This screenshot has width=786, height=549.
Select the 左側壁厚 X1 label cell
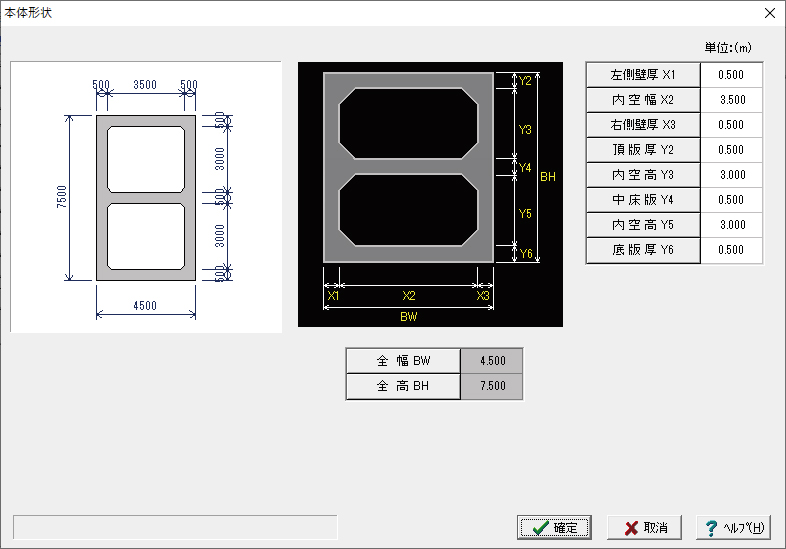coord(643,75)
